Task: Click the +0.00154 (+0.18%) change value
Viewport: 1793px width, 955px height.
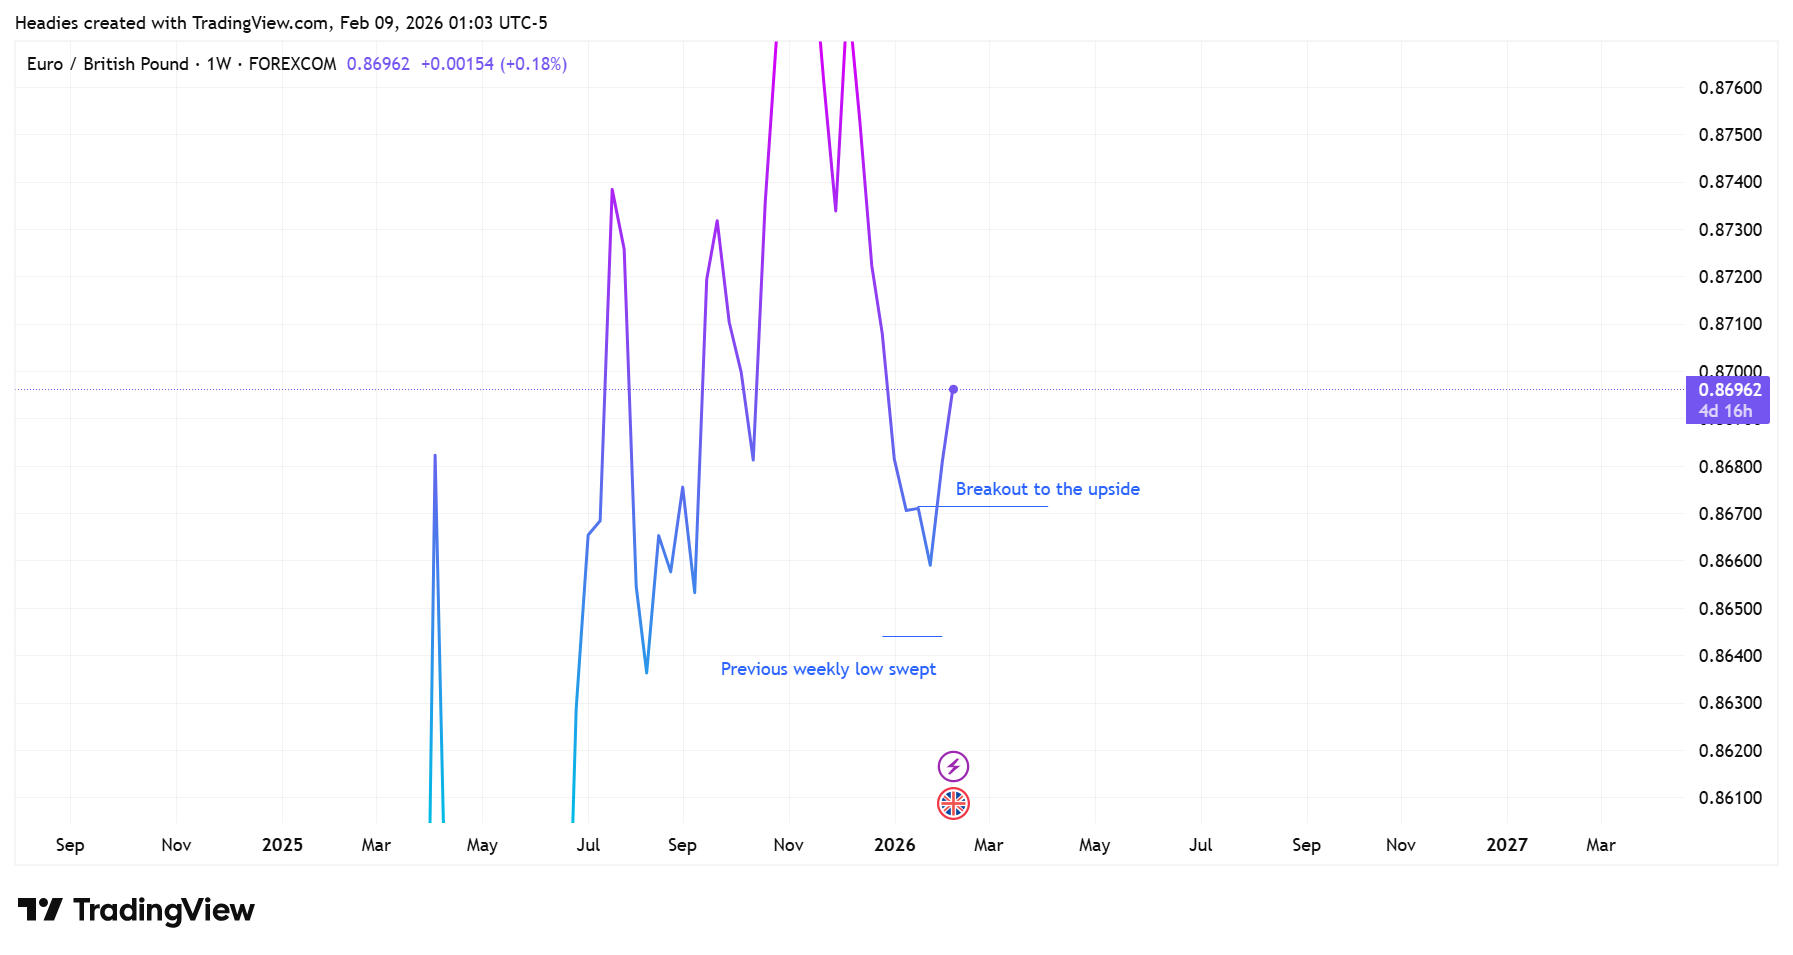Action: coord(493,64)
